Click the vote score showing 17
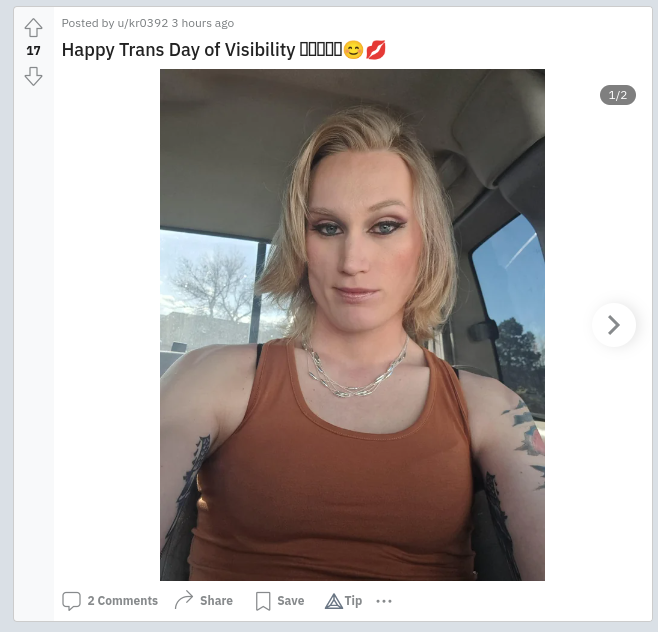 pos(34,51)
